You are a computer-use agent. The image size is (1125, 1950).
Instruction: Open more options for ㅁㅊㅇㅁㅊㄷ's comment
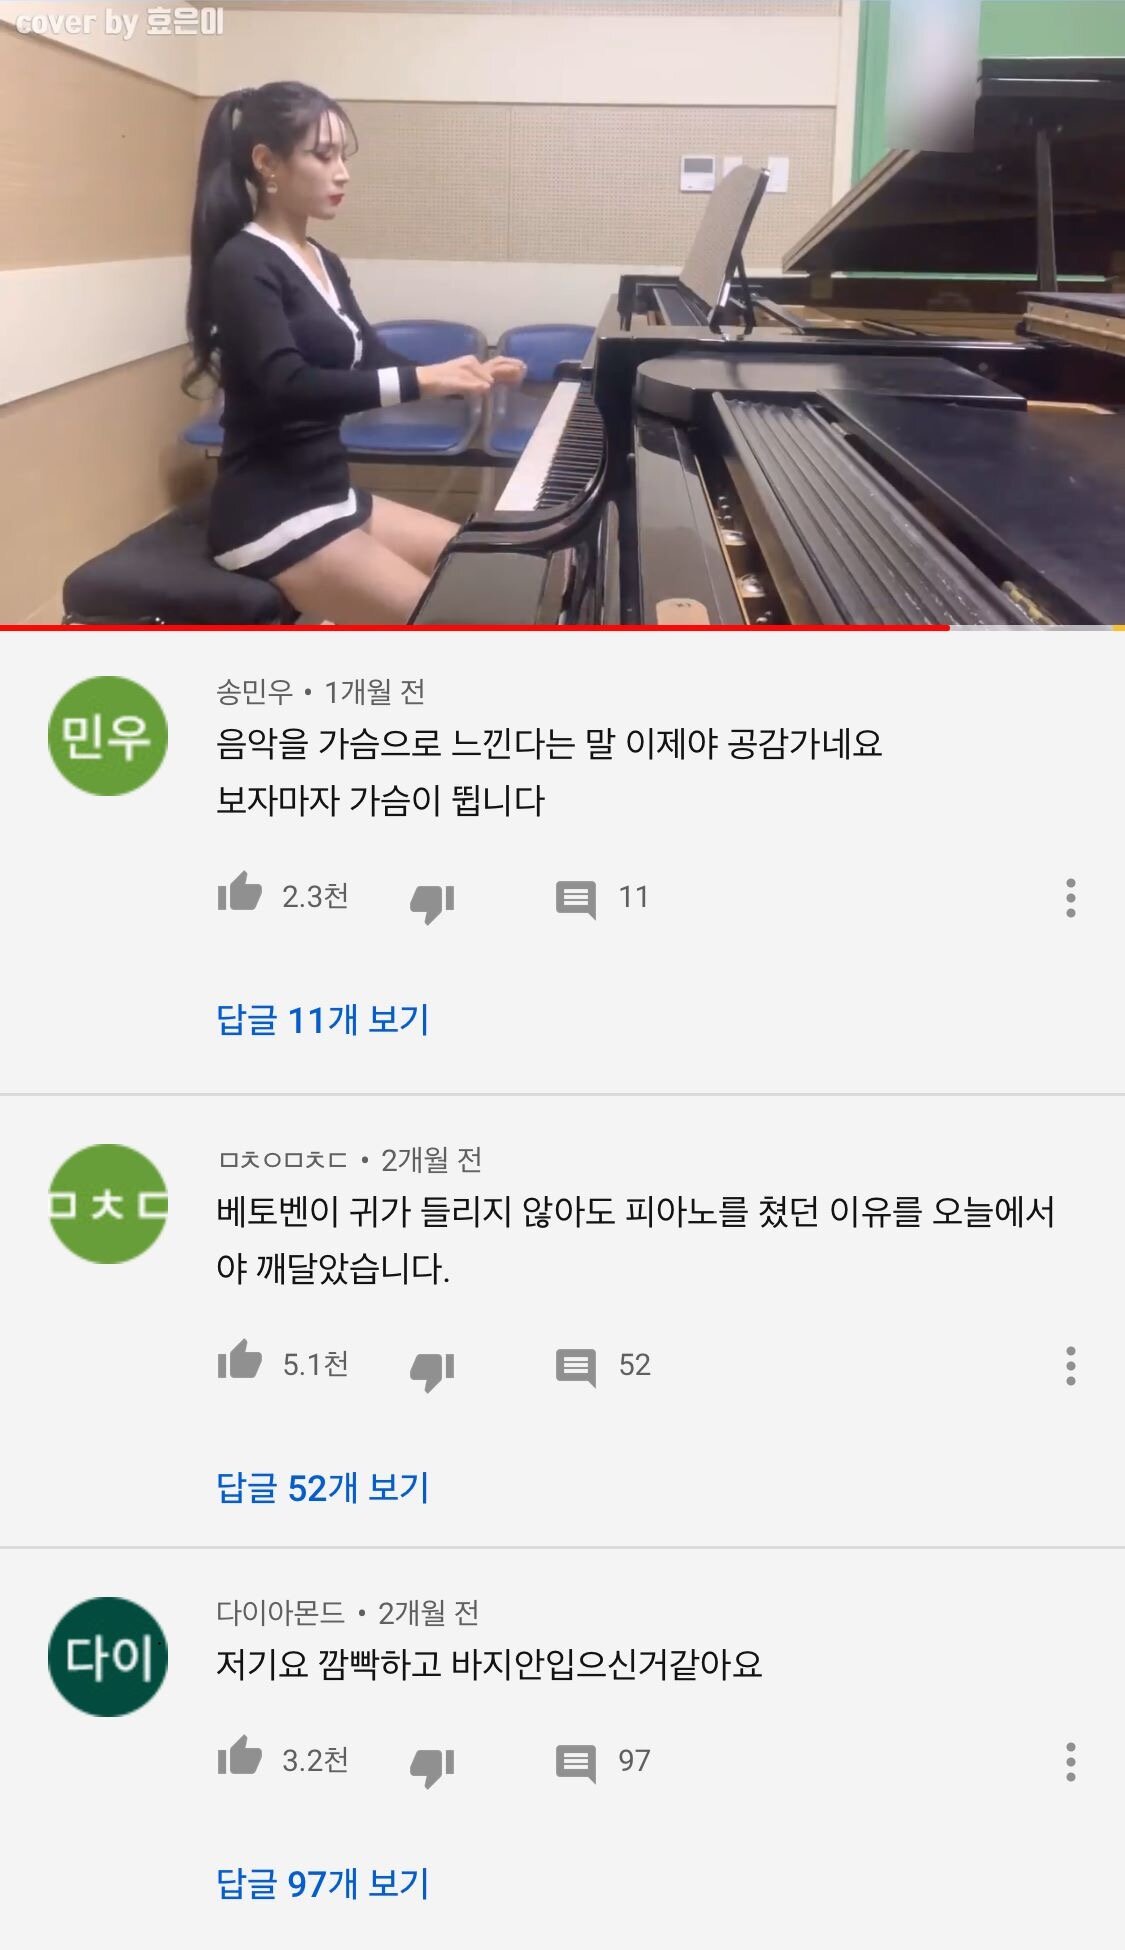(1071, 1366)
